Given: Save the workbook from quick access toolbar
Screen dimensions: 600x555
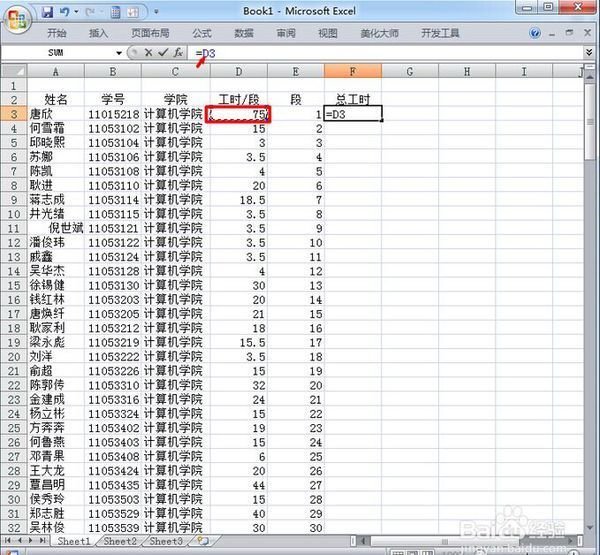Looking at the screenshot, I should [x=47, y=12].
